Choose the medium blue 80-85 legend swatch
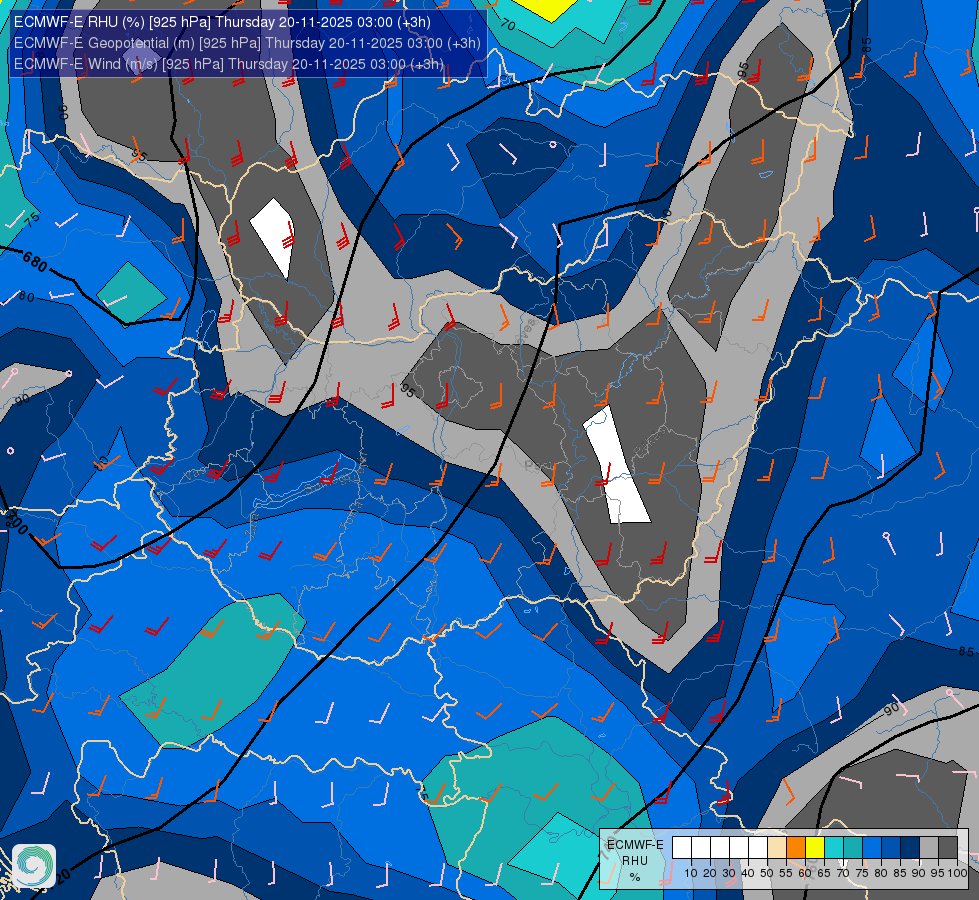Viewport: 979px width, 900px height. [891, 848]
